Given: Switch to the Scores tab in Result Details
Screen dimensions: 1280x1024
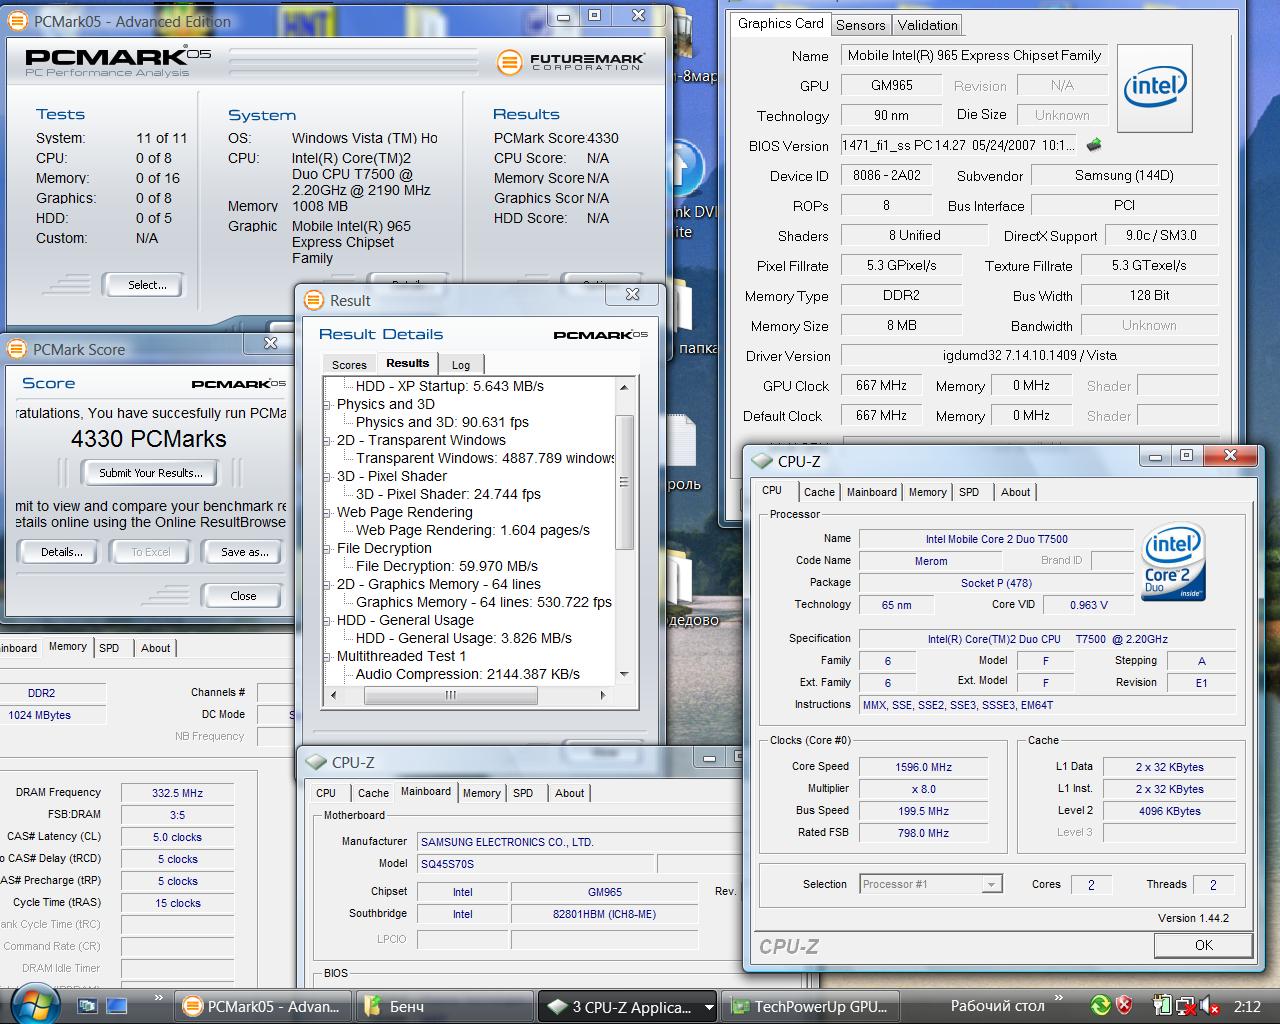Looking at the screenshot, I should tap(349, 365).
